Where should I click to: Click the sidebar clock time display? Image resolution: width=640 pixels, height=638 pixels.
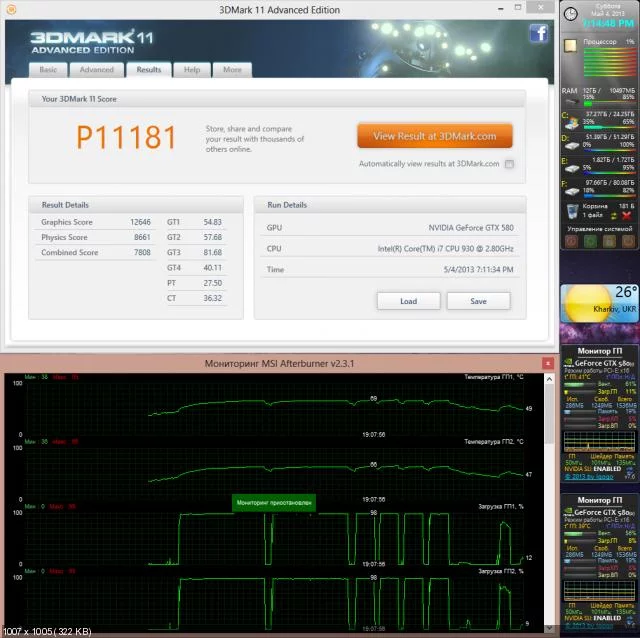[608, 24]
